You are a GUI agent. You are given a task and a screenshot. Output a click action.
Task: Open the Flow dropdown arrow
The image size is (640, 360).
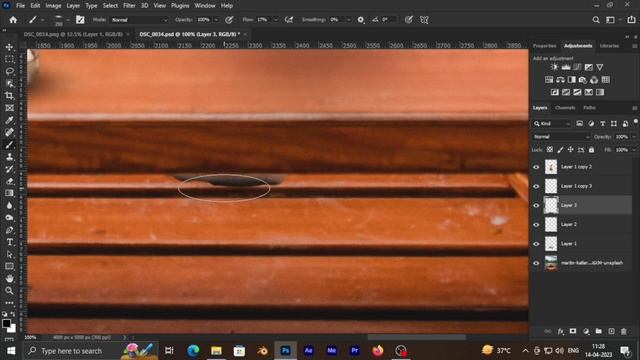click(276, 20)
